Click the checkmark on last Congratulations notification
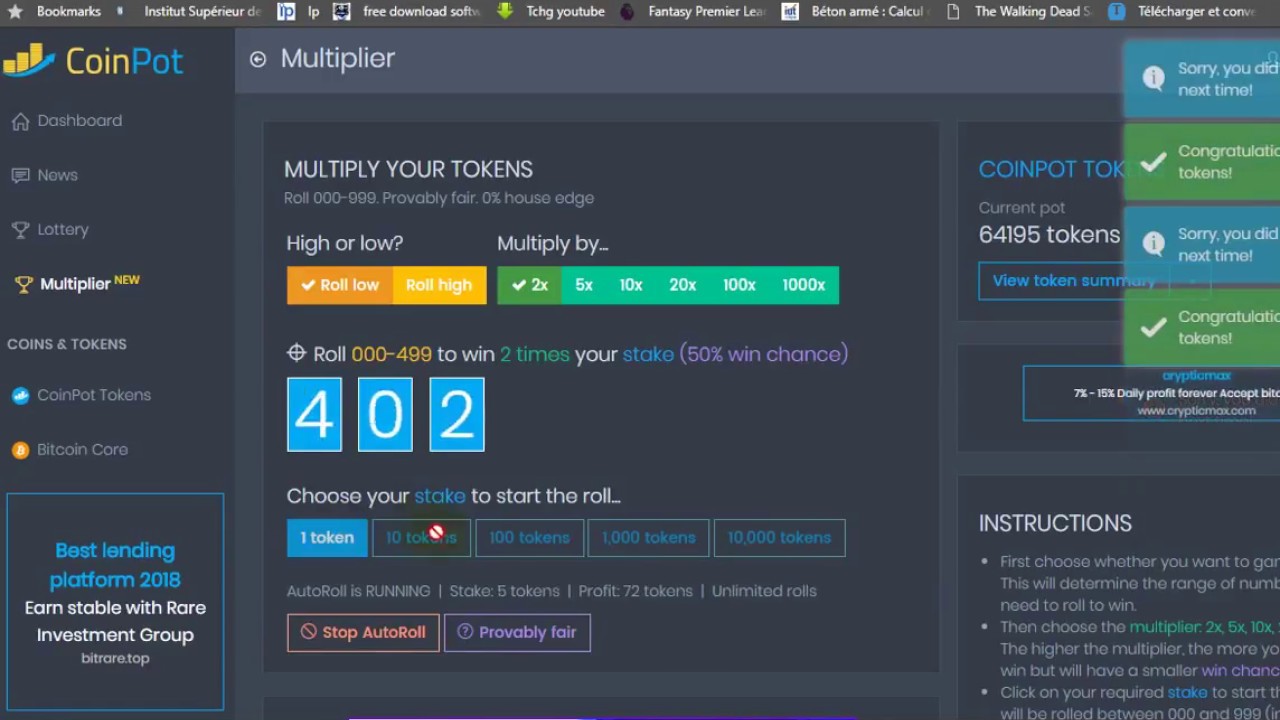This screenshot has width=1280, height=720. point(1154,327)
